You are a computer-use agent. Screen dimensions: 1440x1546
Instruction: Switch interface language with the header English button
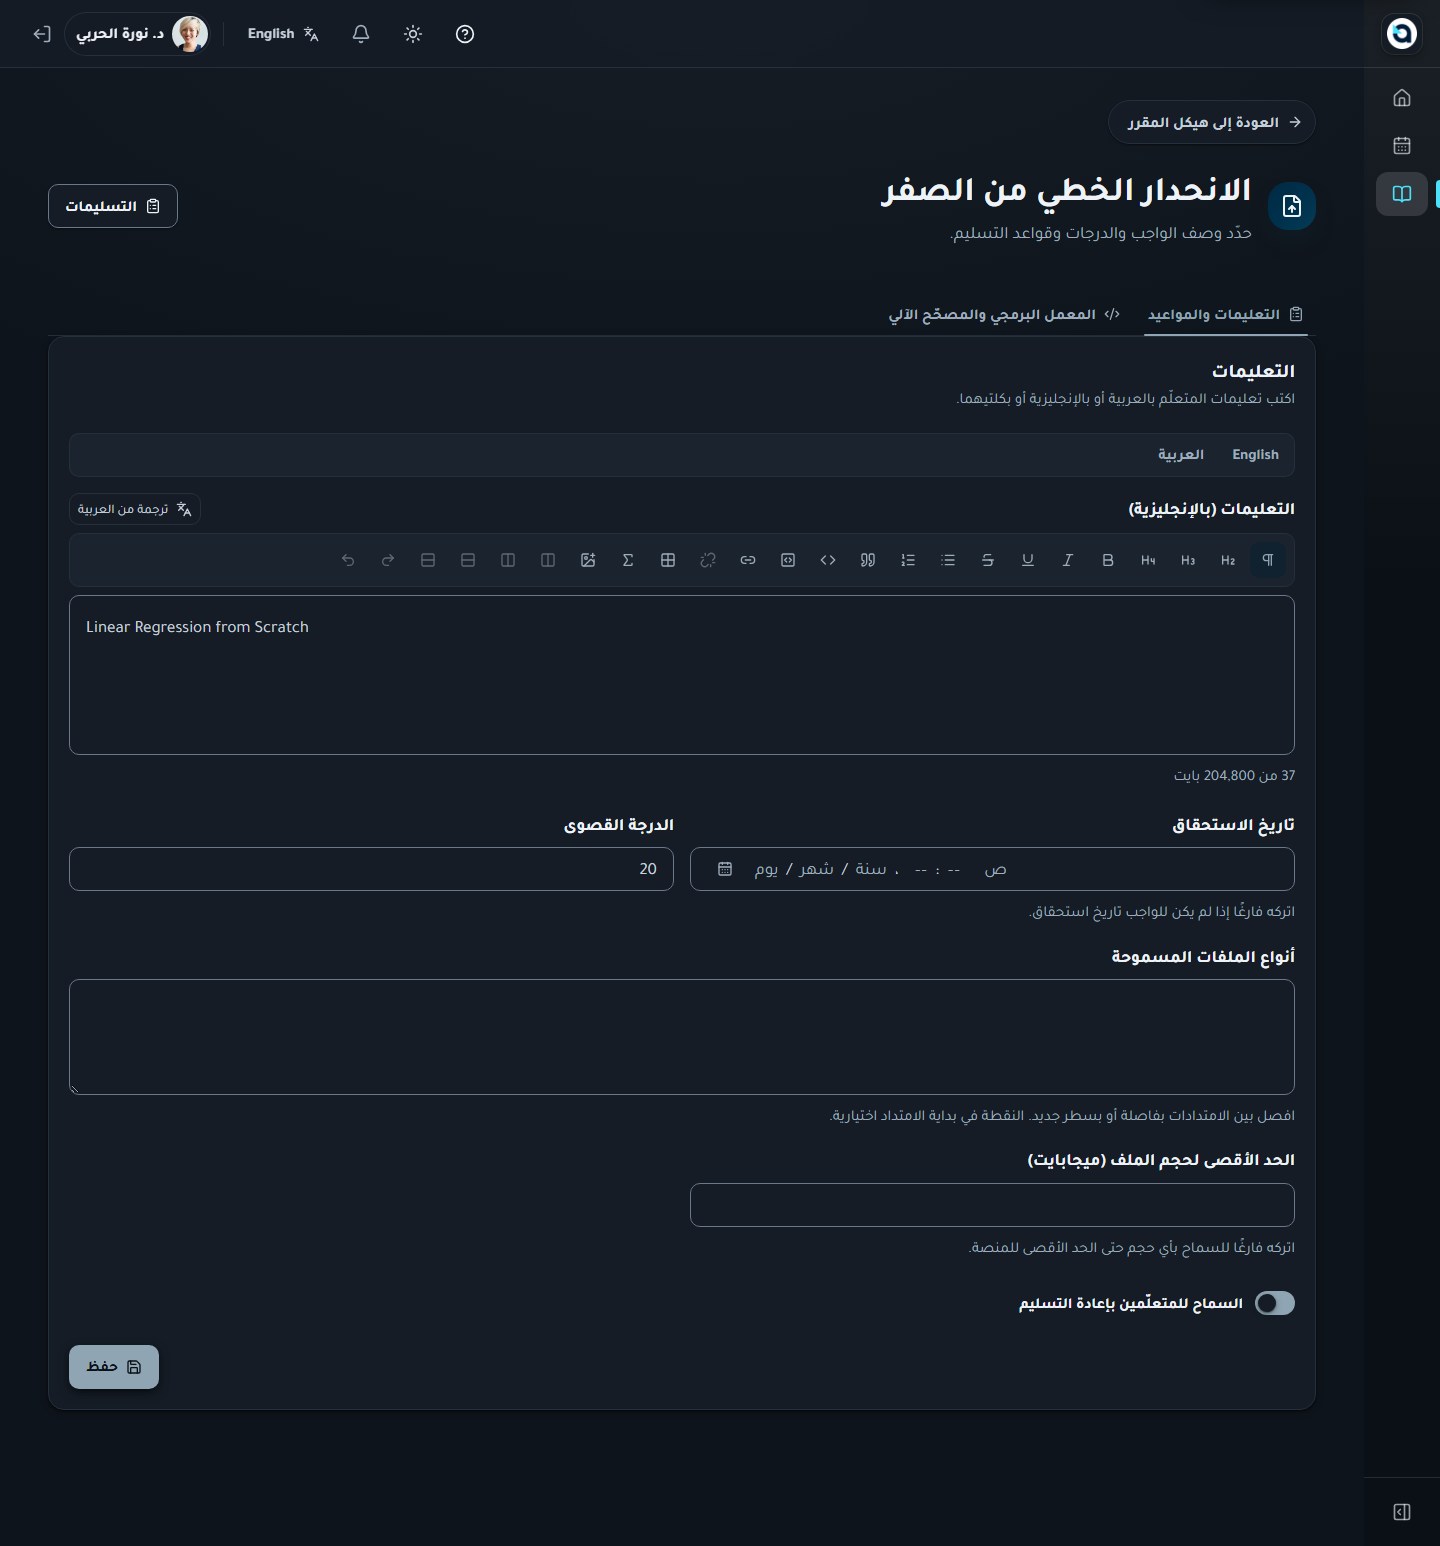coord(283,34)
